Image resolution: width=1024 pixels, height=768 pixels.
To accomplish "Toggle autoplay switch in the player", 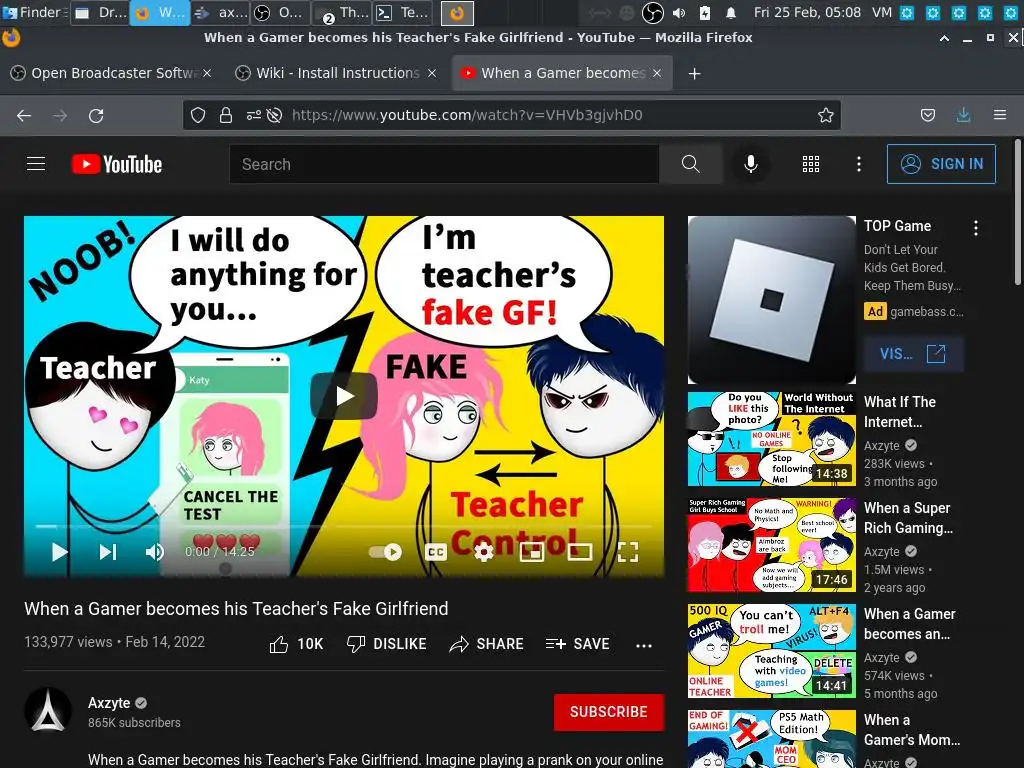I will pyautogui.click(x=385, y=552).
